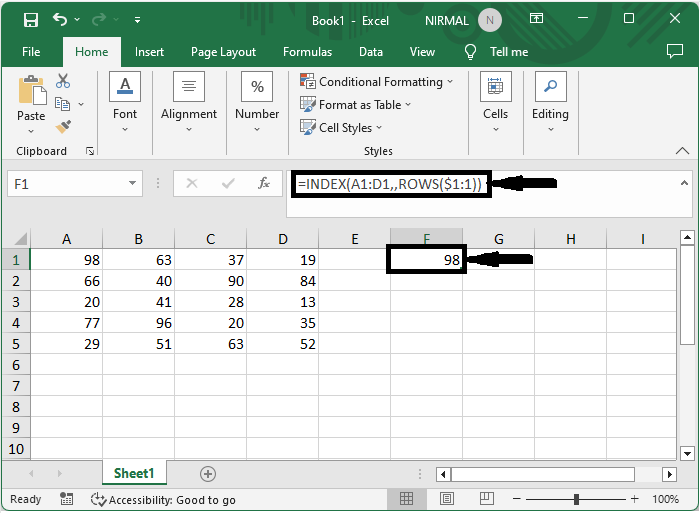Click the zoom slider handle
The height and width of the screenshot is (513, 700).
tap(576, 499)
